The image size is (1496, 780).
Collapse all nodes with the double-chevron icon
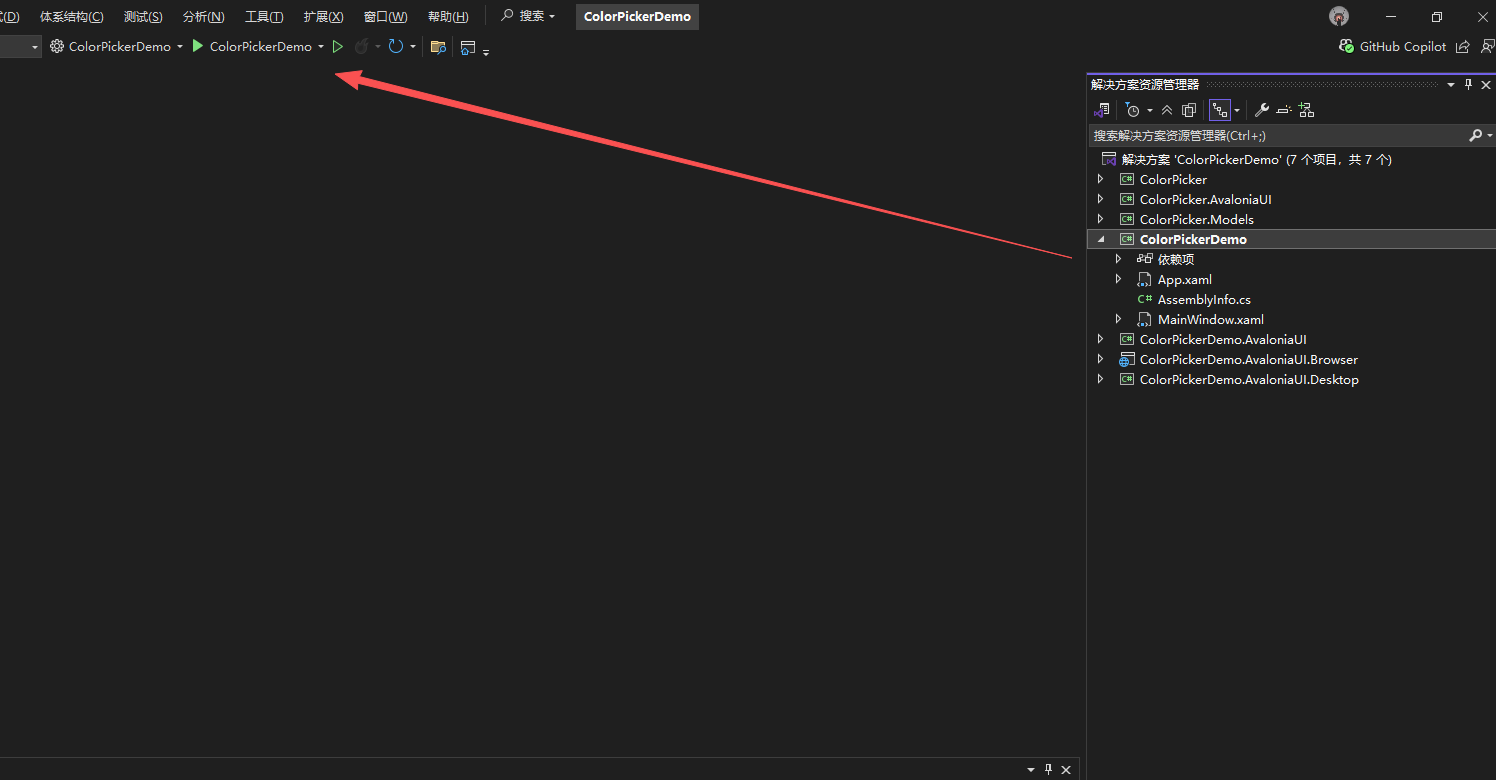(1167, 110)
